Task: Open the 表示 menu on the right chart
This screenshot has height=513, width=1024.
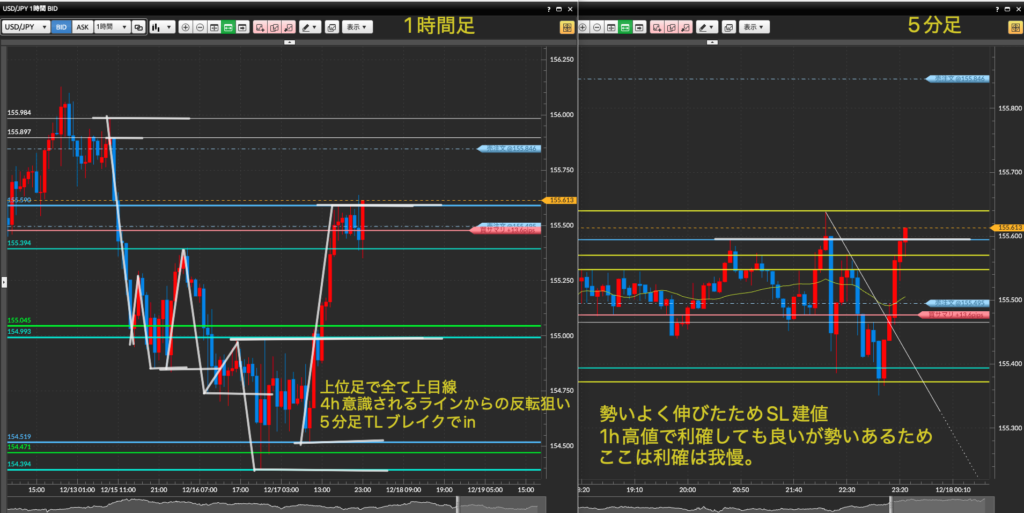Action: tap(756, 27)
